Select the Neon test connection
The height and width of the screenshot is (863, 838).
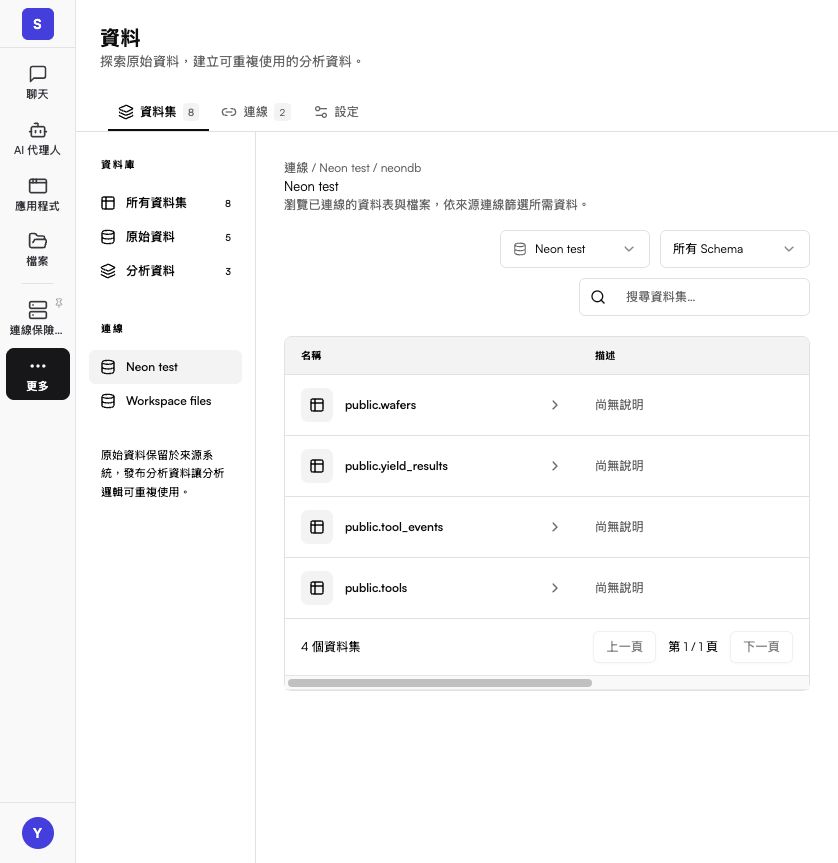tap(166, 367)
